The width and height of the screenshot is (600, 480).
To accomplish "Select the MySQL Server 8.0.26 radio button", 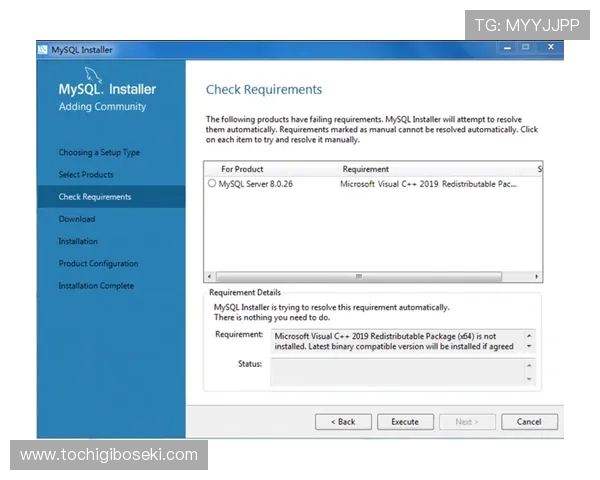I will (212, 184).
